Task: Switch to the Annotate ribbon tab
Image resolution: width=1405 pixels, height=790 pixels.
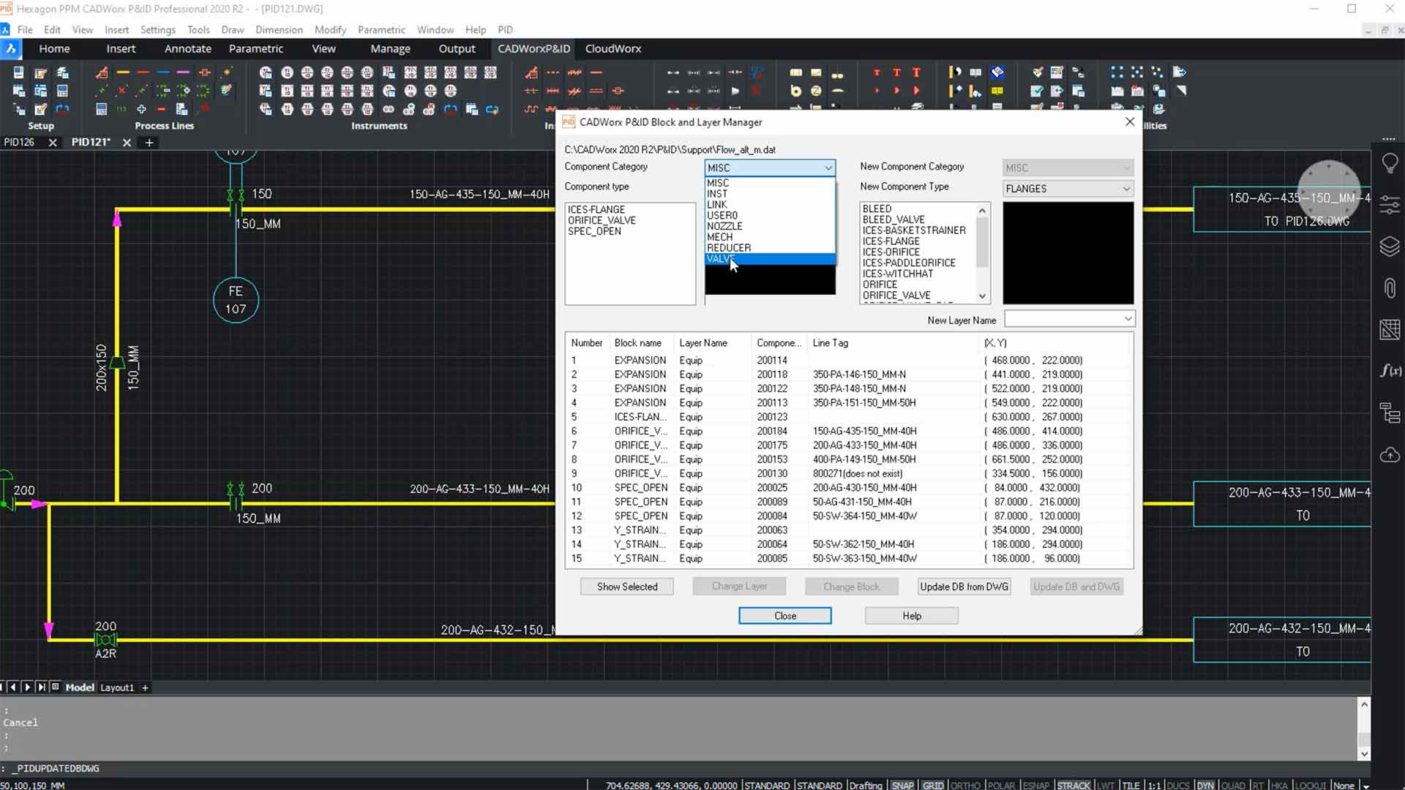Action: (x=188, y=48)
